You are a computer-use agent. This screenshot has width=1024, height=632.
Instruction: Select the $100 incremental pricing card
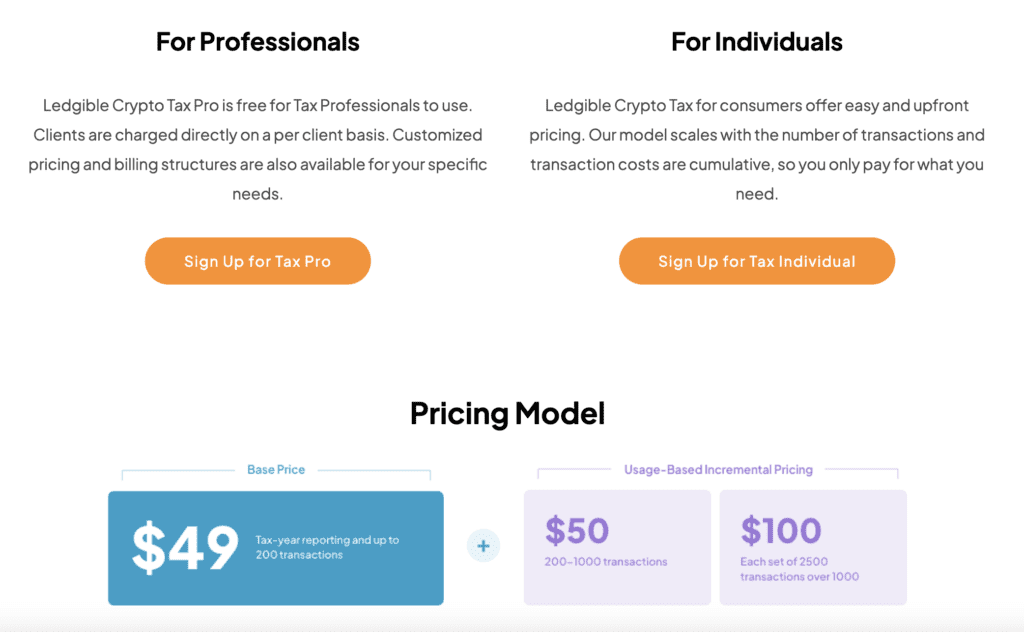[x=813, y=547]
